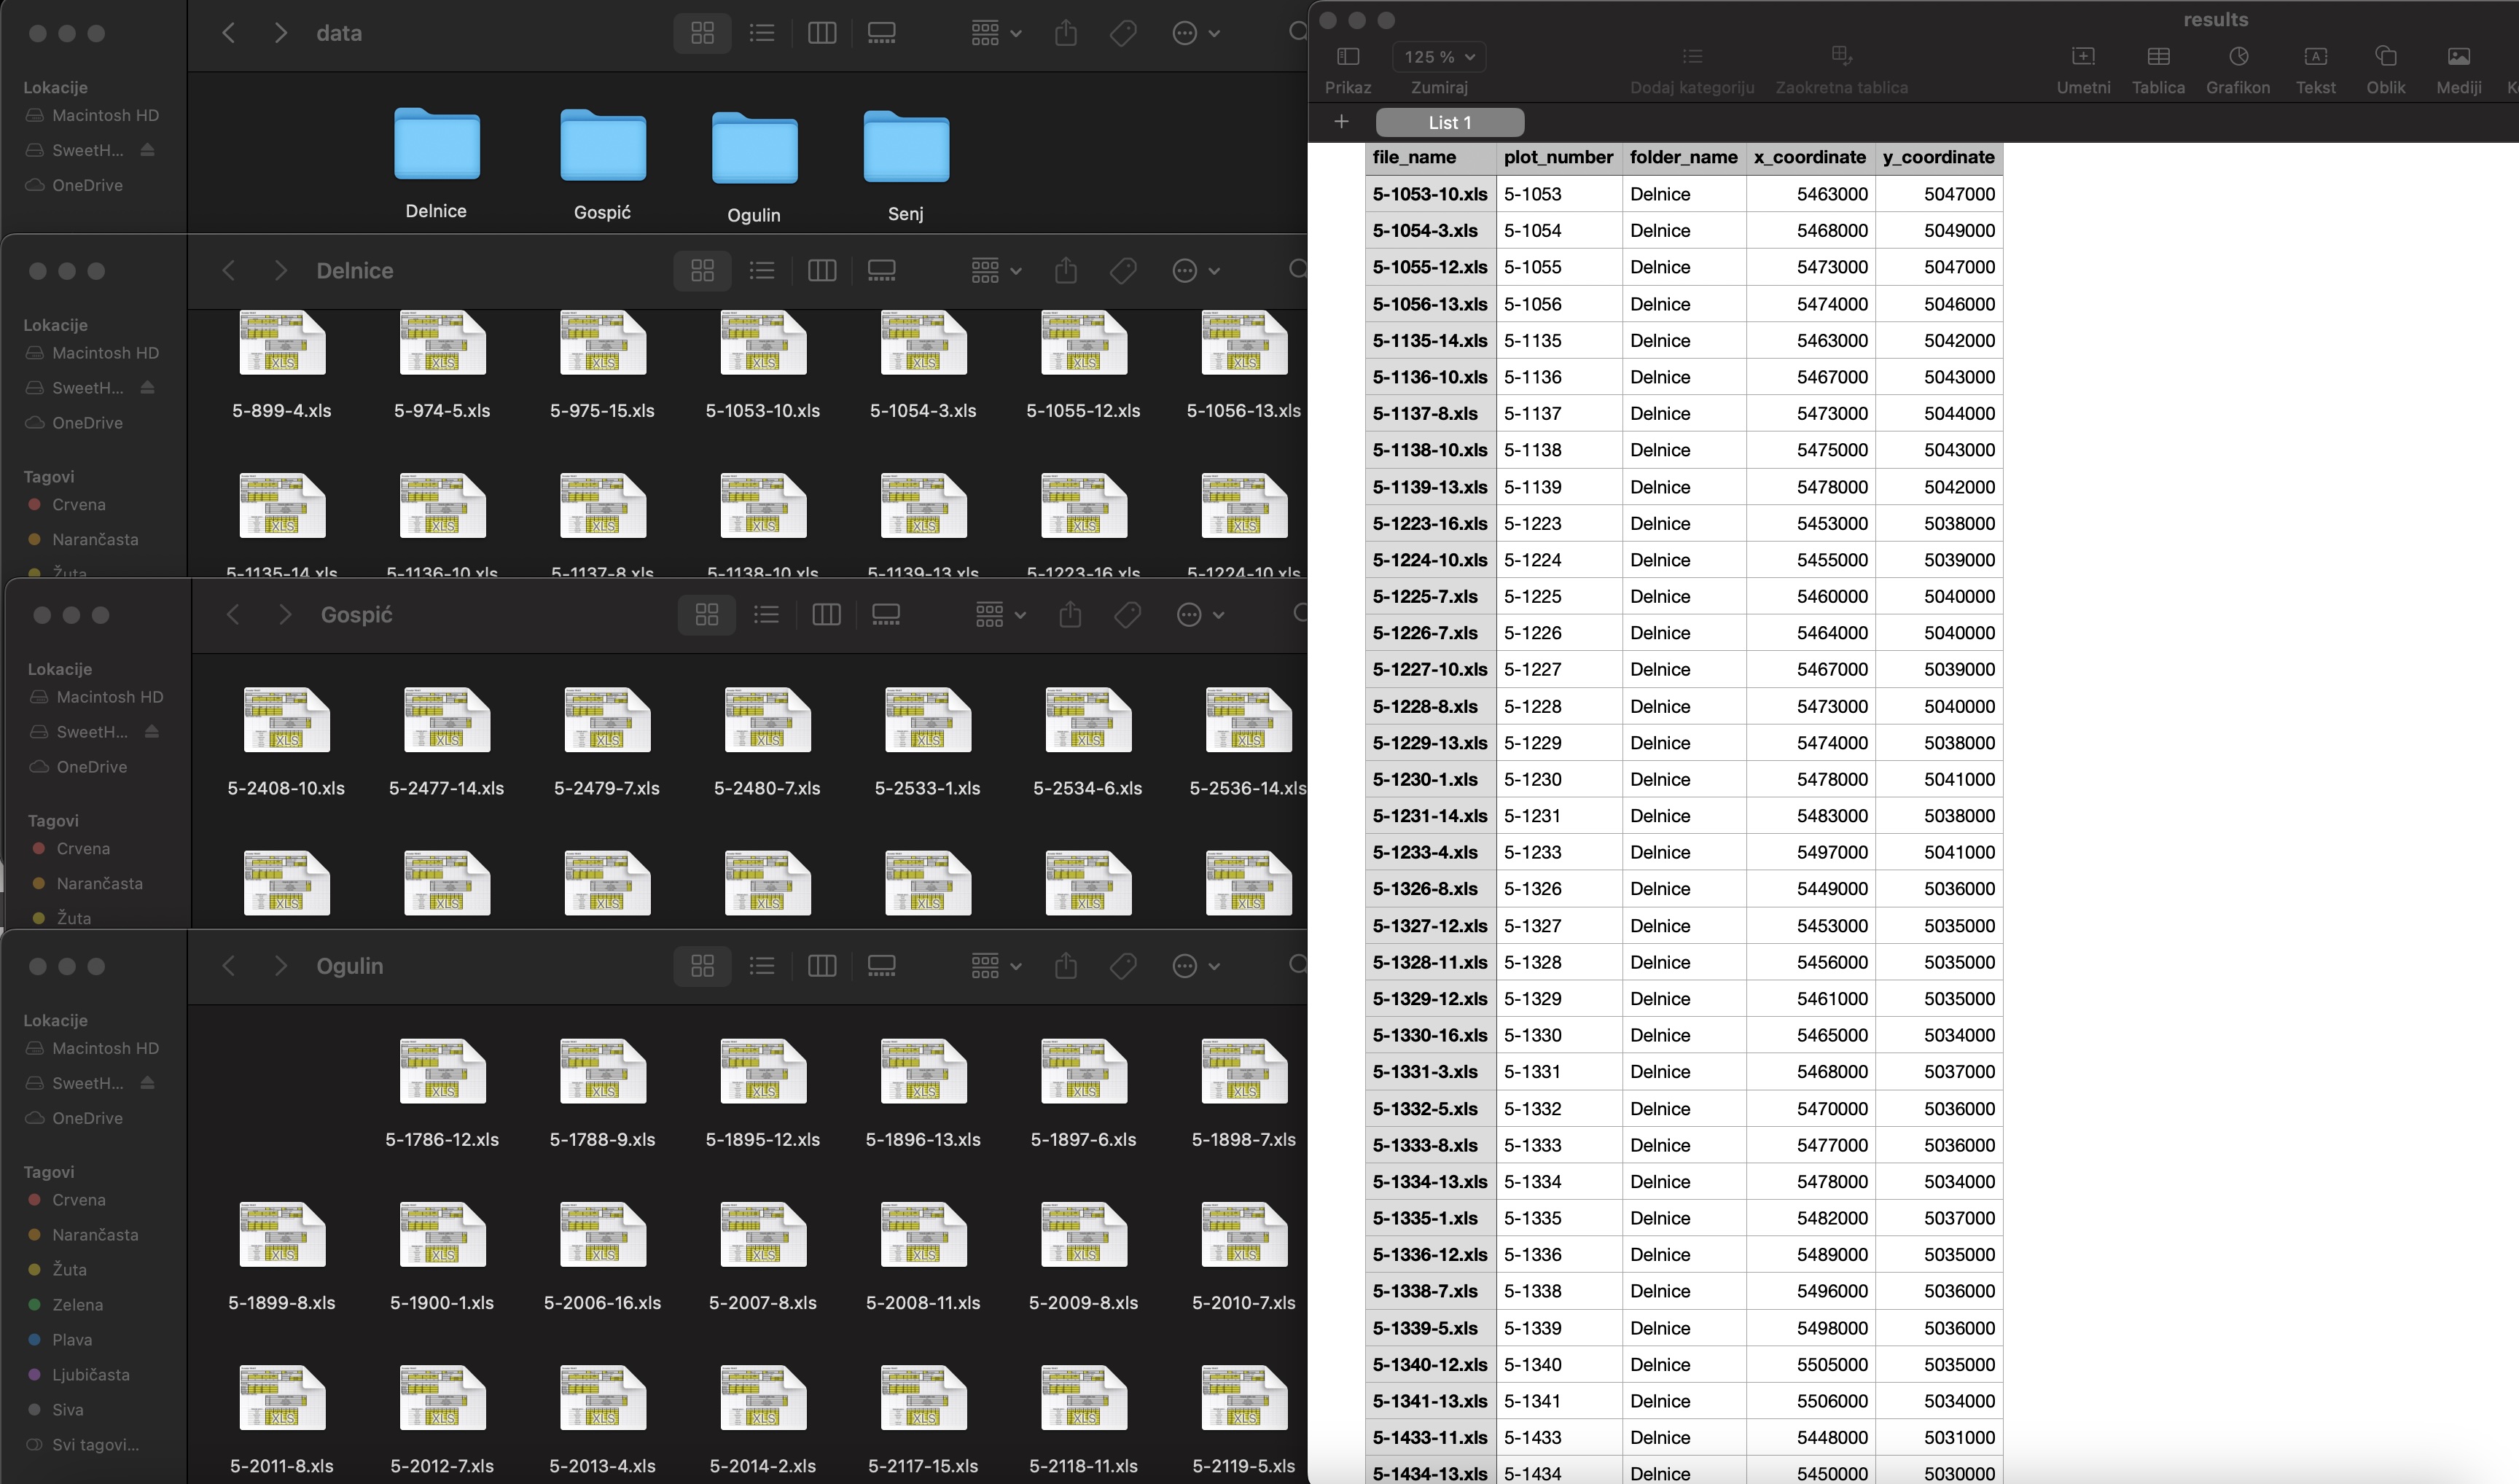Open group-by dropdown in Gospić window
2519x1484 pixels.
[x=1000, y=615]
